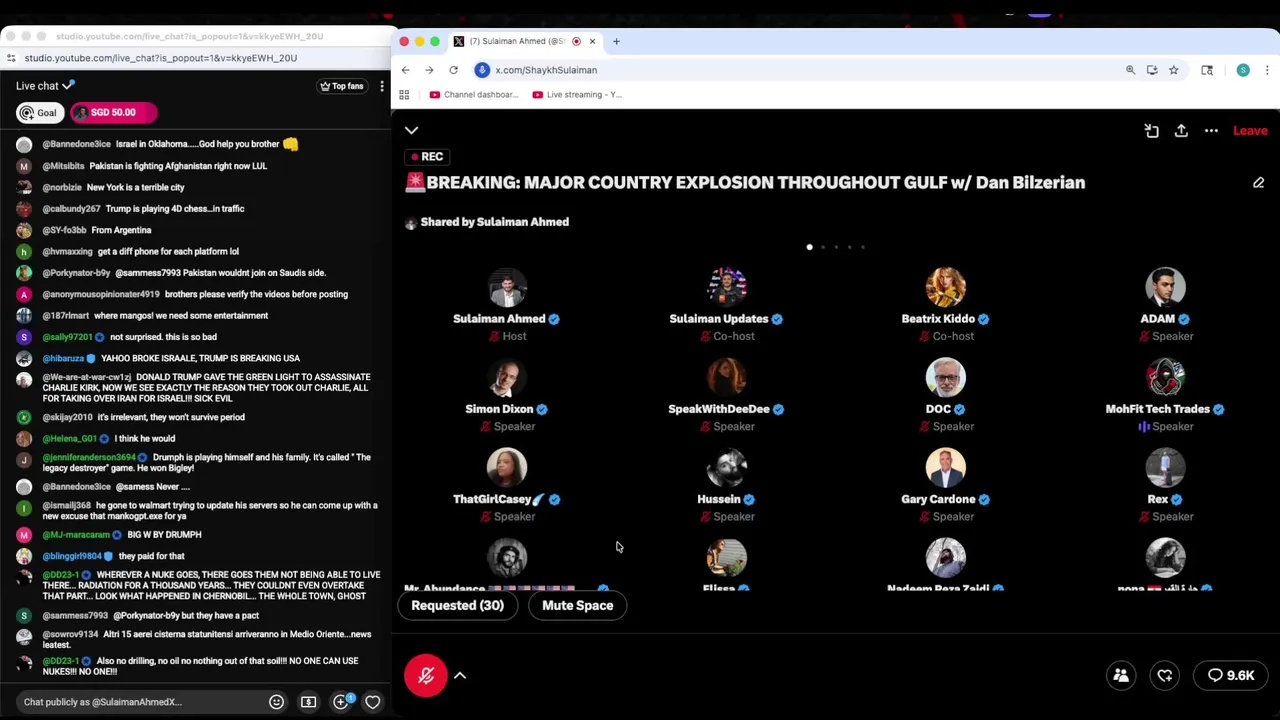Open the zoom magnifier icon in address bar

point(1130,70)
